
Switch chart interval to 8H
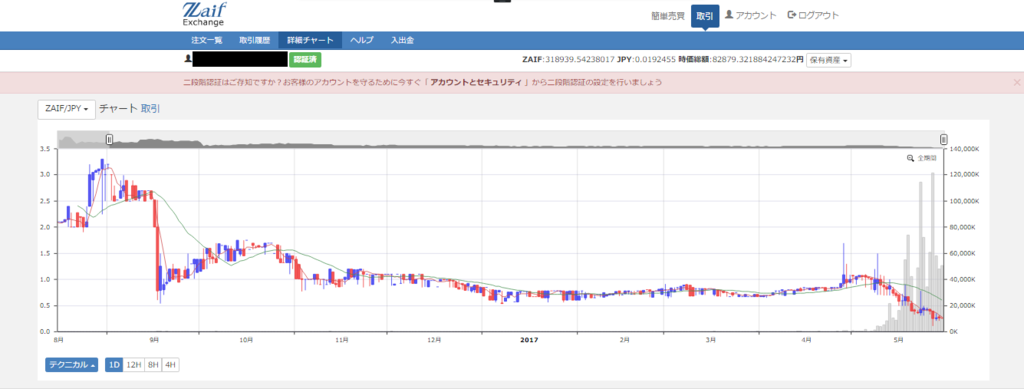pyautogui.click(x=153, y=365)
